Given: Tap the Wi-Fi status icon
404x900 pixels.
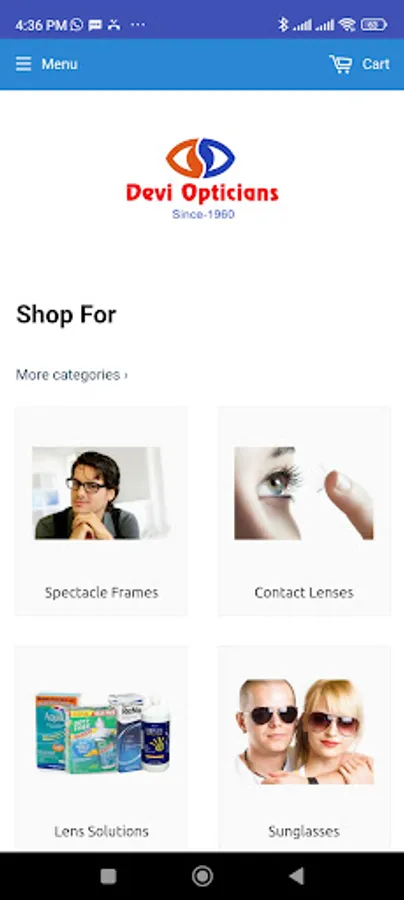Looking at the screenshot, I should (347, 24).
